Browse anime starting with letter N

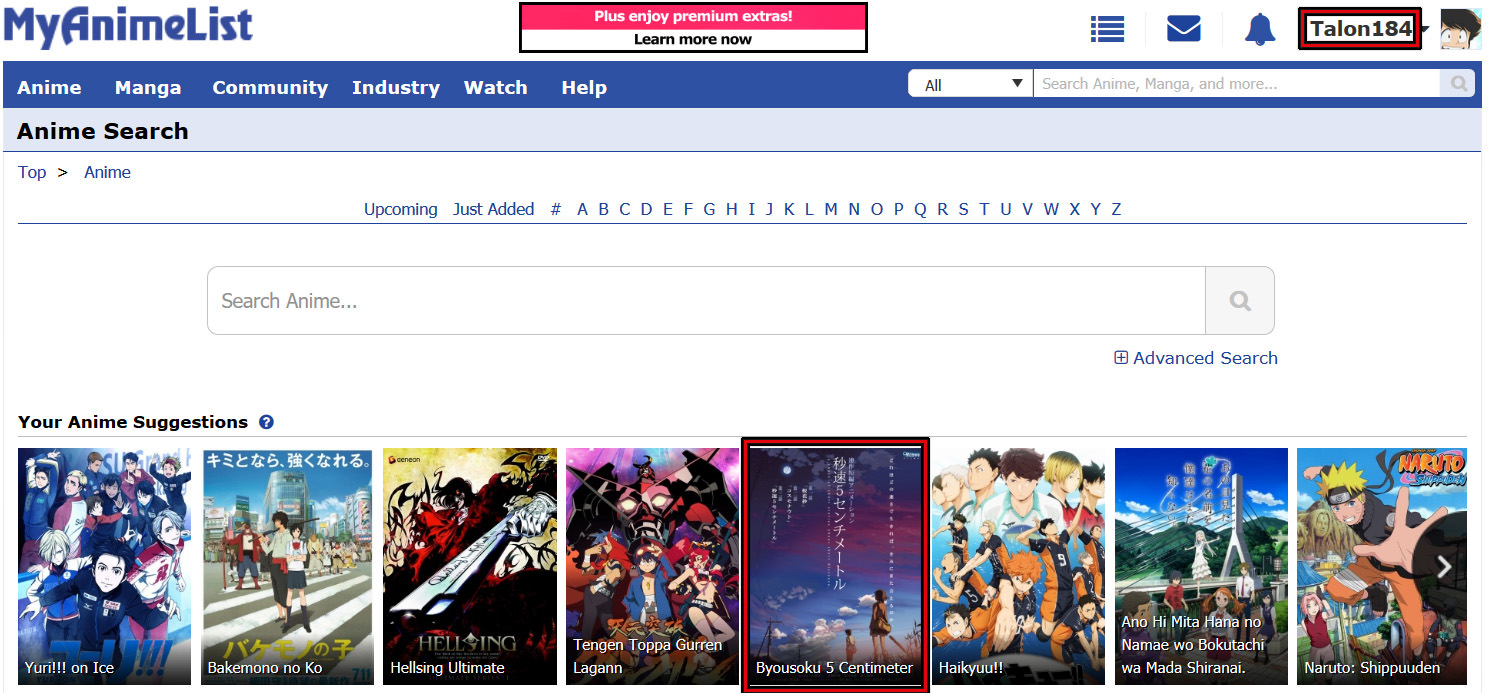tap(854, 209)
